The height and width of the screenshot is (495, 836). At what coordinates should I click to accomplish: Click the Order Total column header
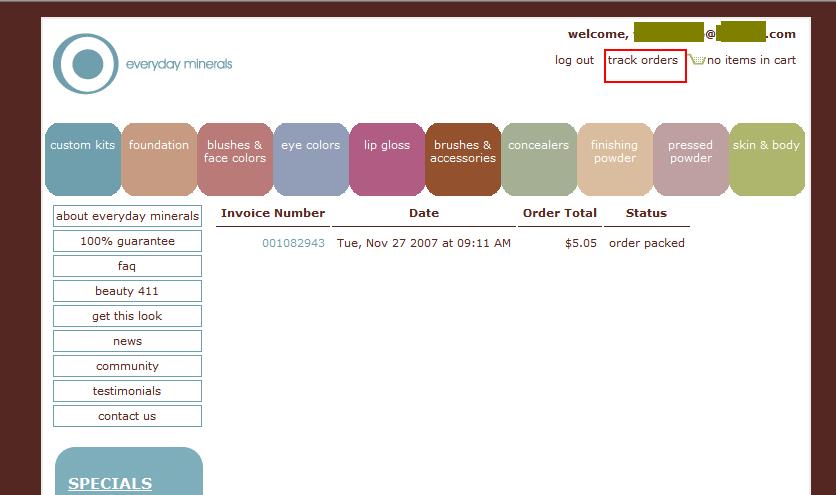(560, 213)
